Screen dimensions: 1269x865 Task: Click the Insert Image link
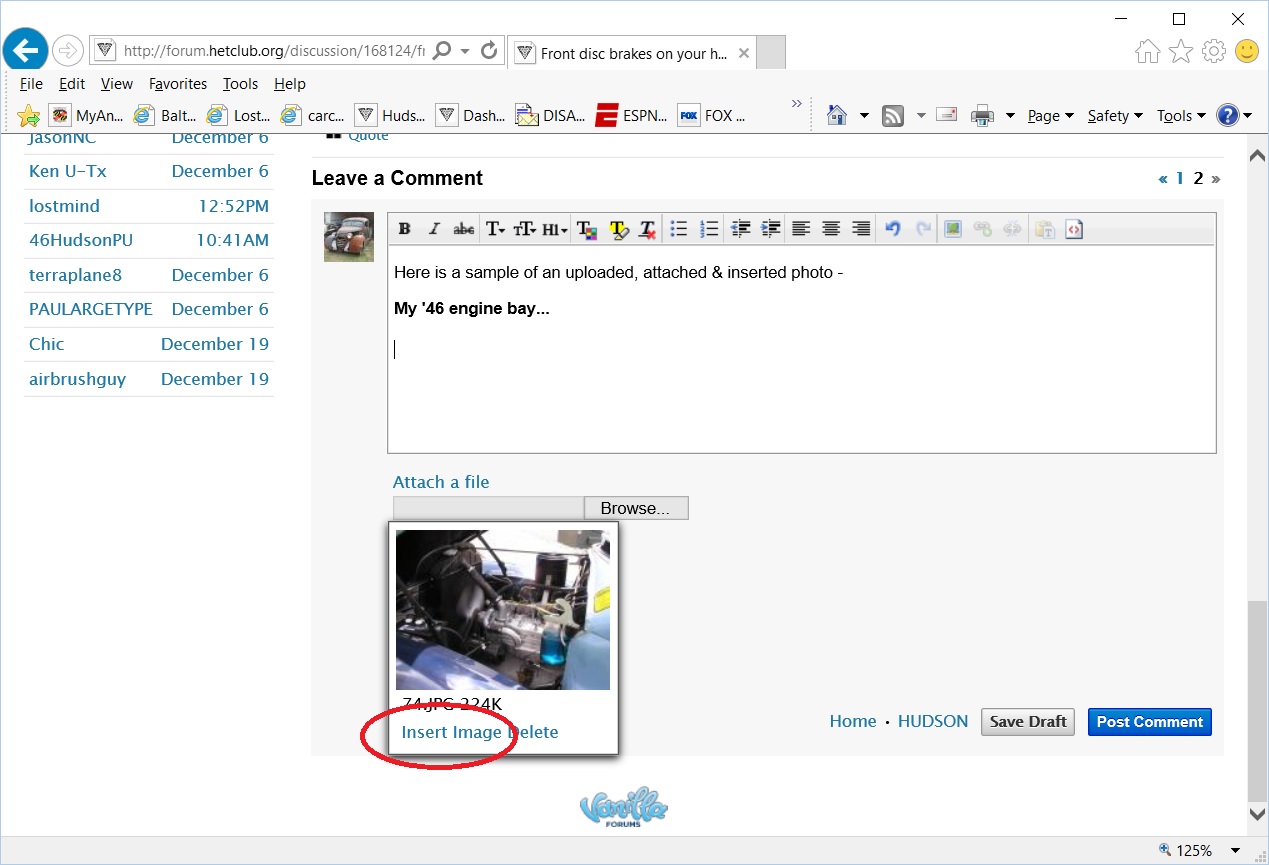pos(451,732)
